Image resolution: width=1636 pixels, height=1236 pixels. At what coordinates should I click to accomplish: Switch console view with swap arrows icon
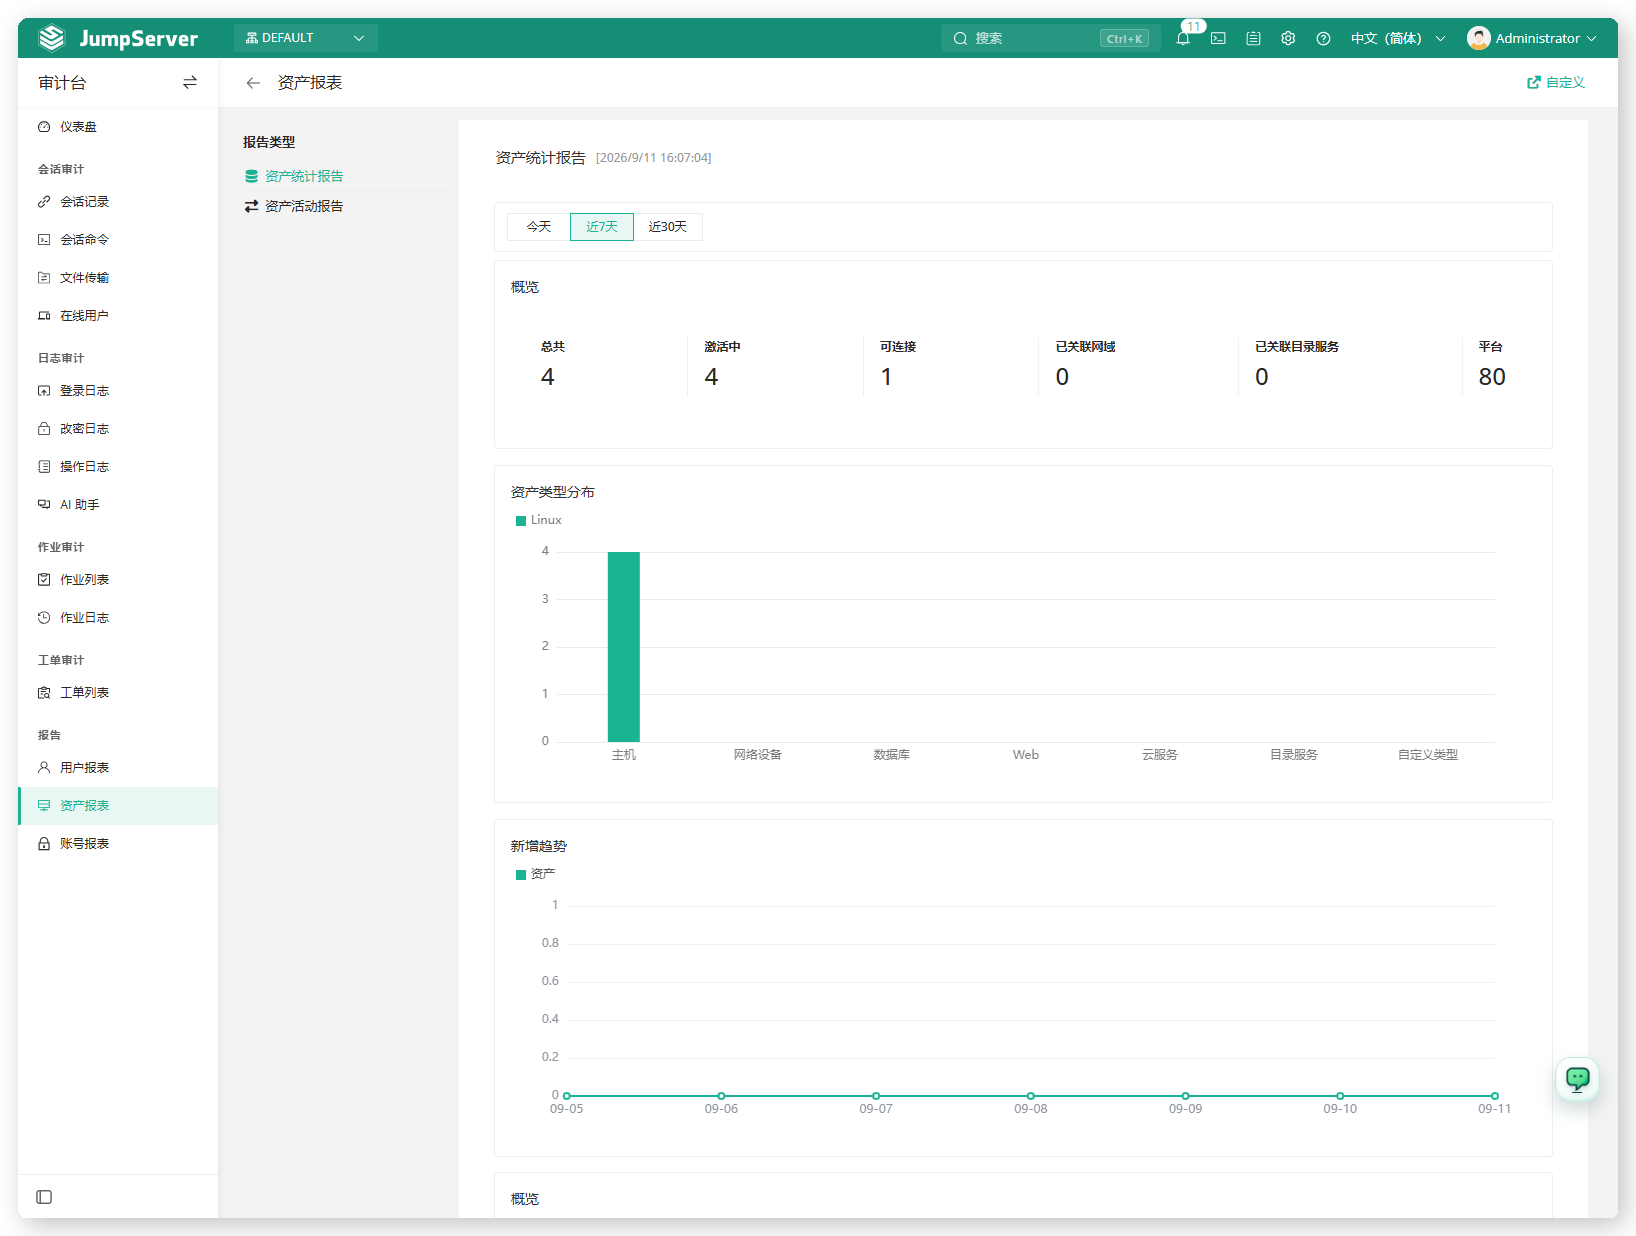(190, 82)
